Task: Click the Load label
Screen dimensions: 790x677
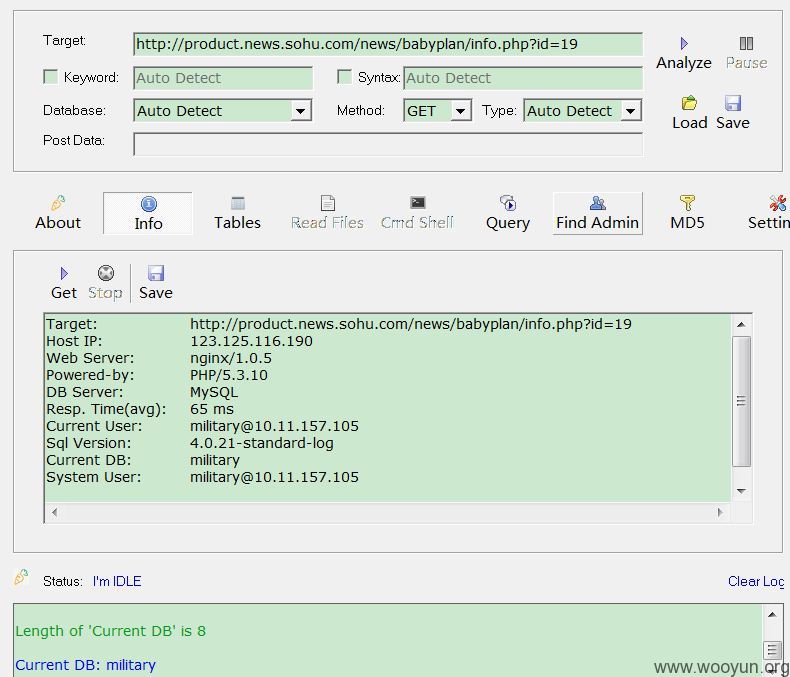Action: pos(689,123)
